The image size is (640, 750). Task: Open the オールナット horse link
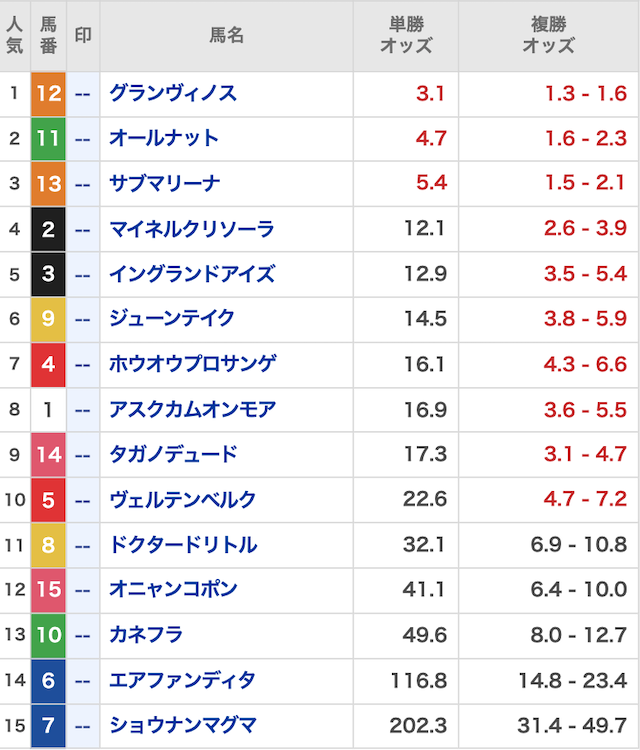[164, 138]
